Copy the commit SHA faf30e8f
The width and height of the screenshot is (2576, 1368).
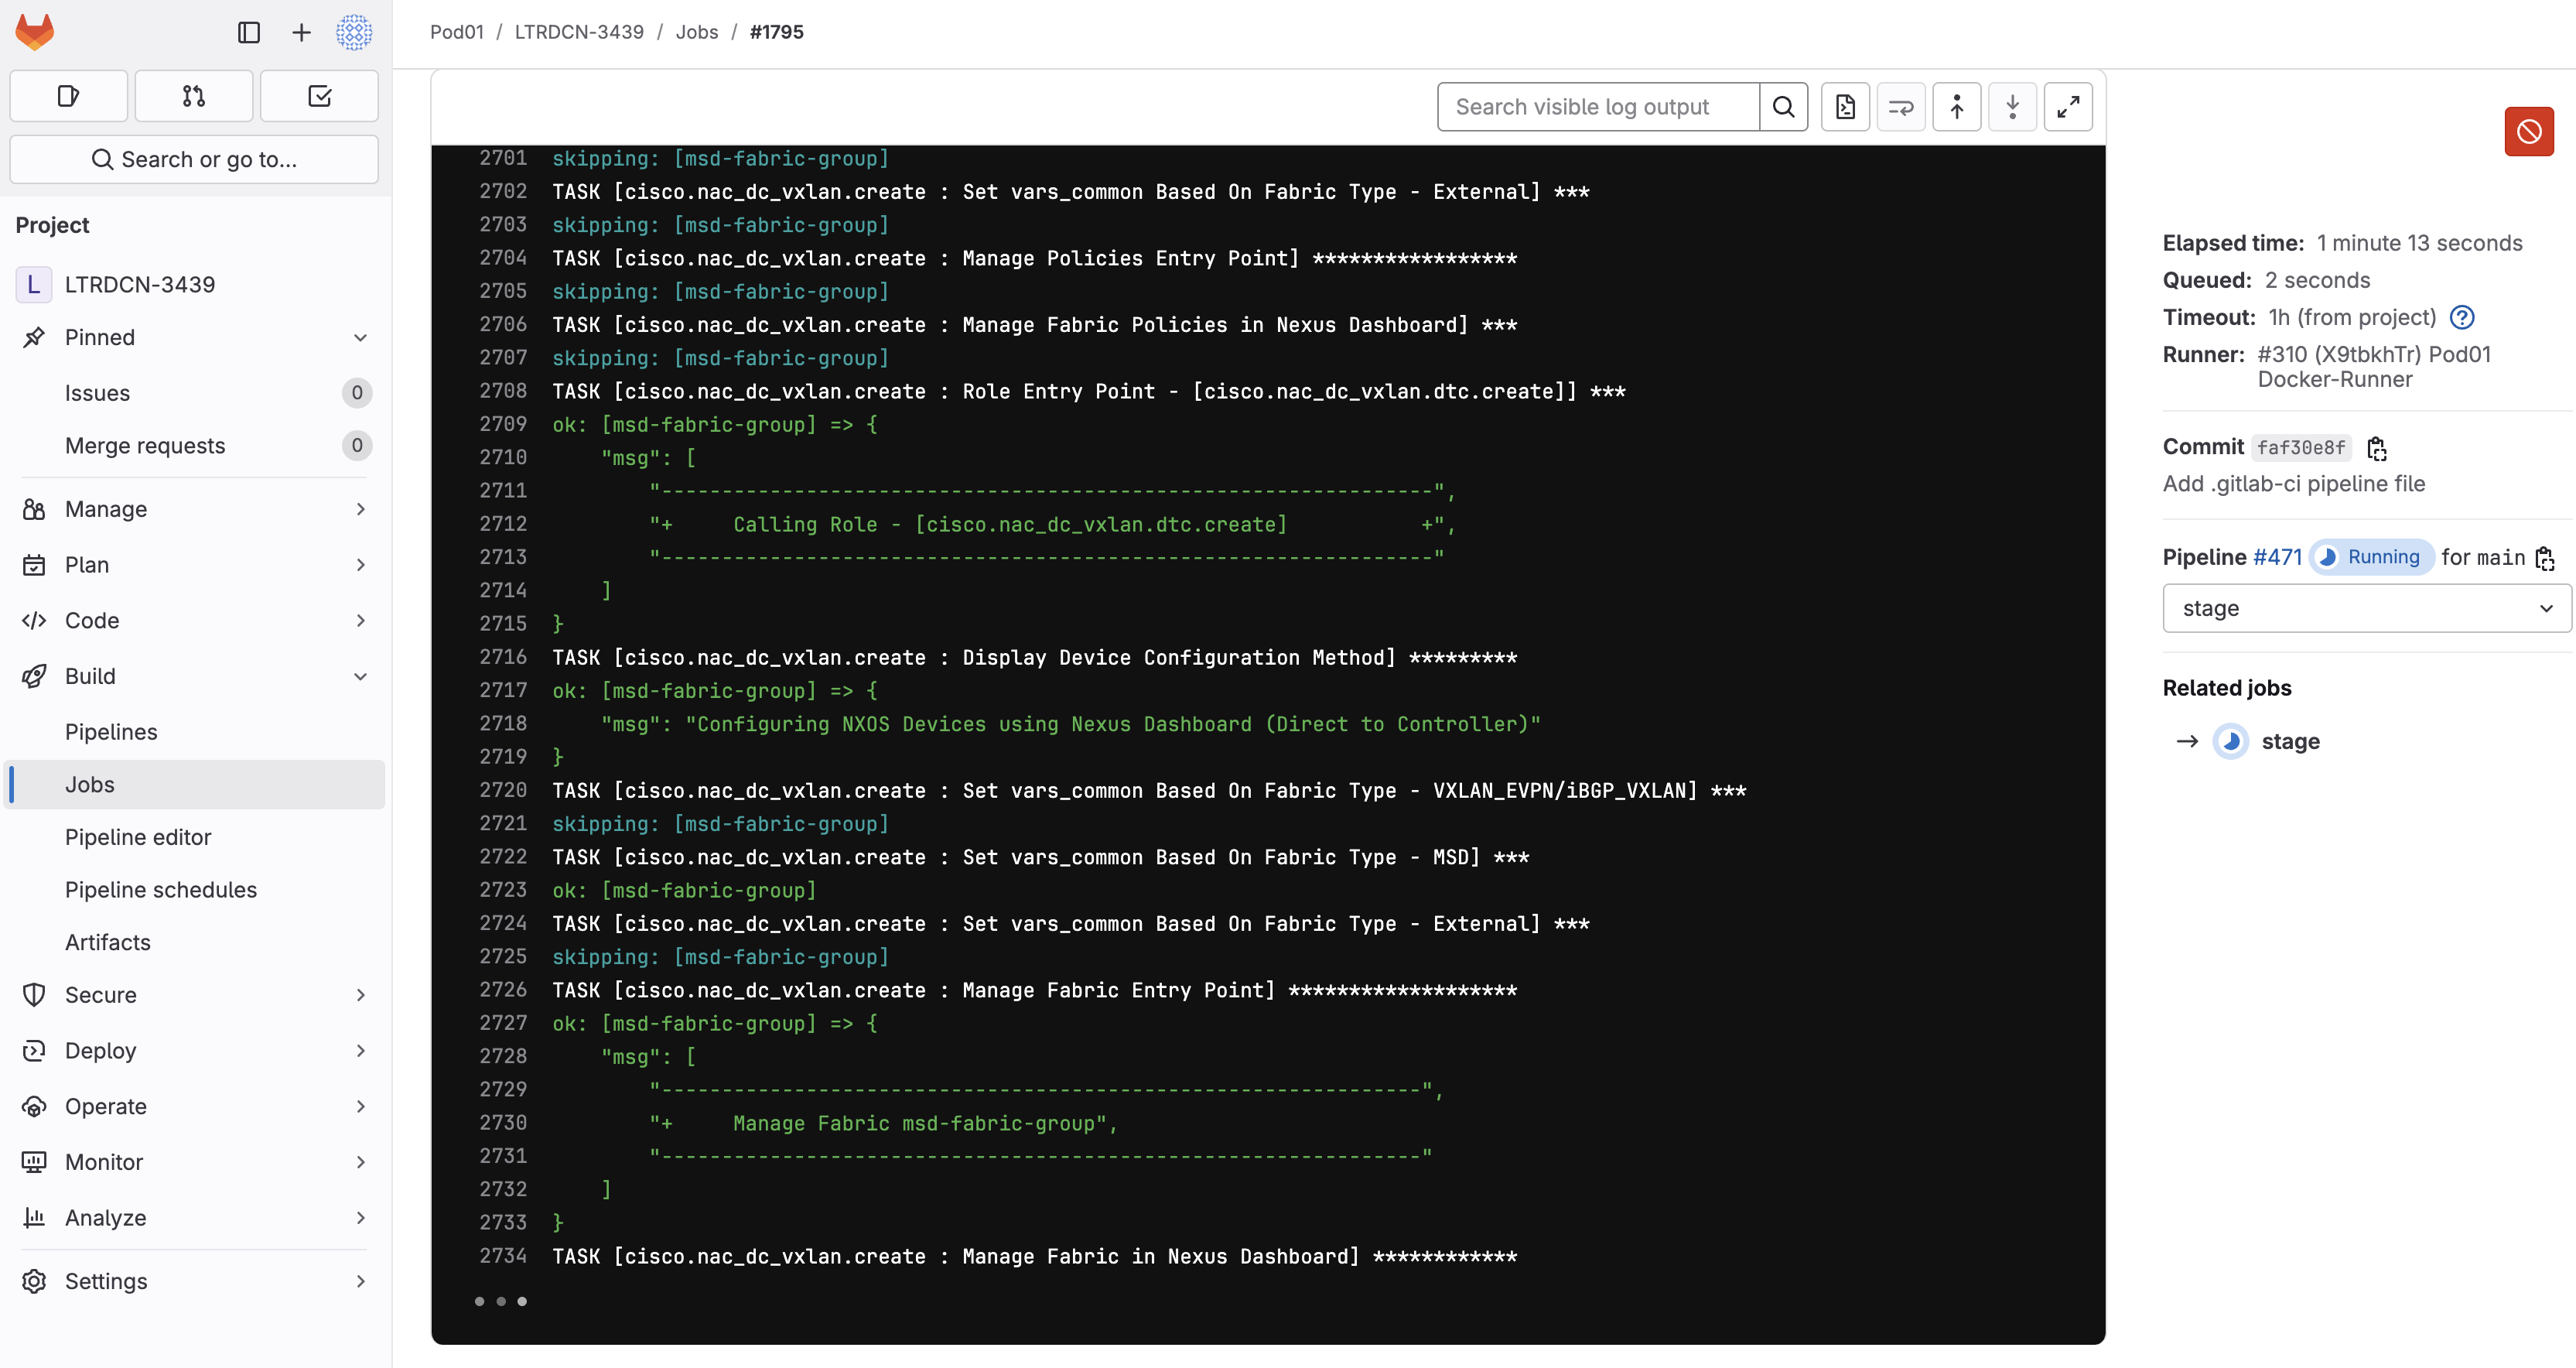point(2377,449)
